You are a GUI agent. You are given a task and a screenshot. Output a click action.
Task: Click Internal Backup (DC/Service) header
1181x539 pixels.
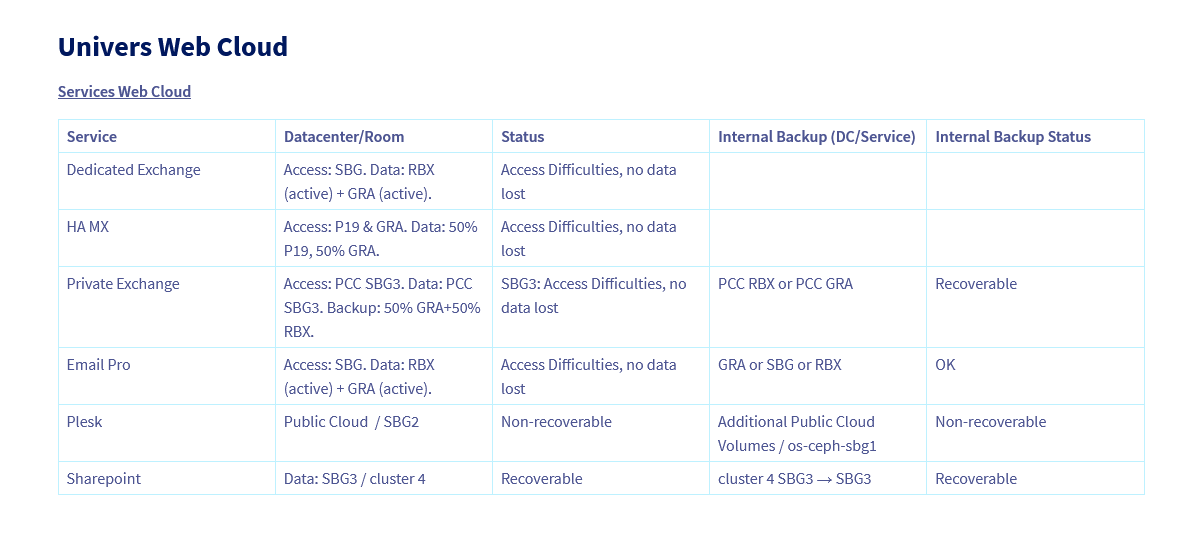pos(816,136)
